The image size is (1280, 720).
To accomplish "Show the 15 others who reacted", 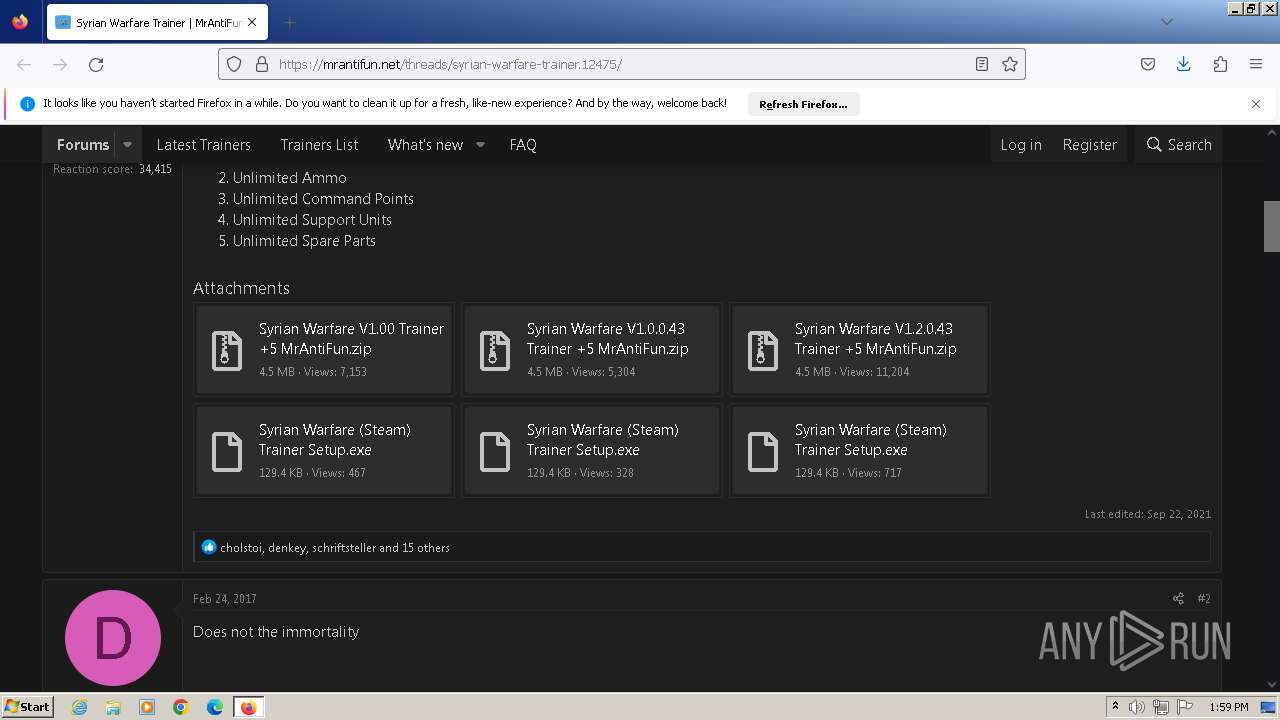I will (426, 548).
